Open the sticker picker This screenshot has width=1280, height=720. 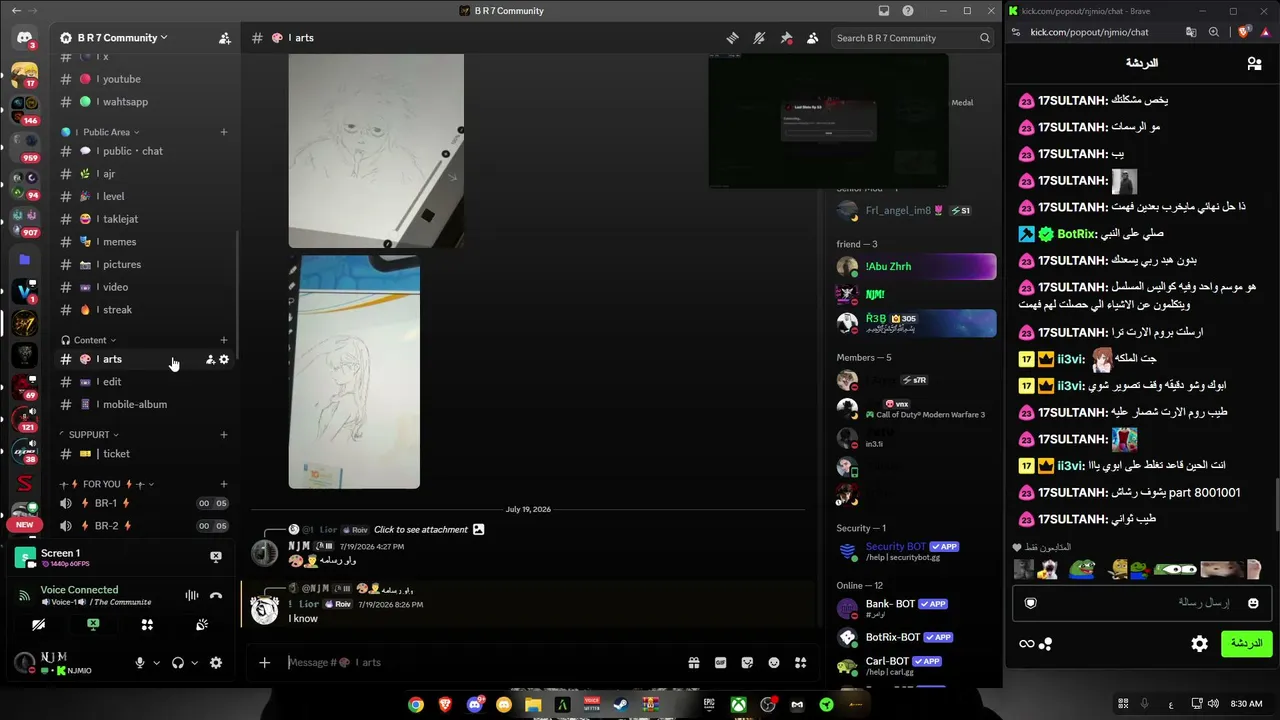coord(747,662)
